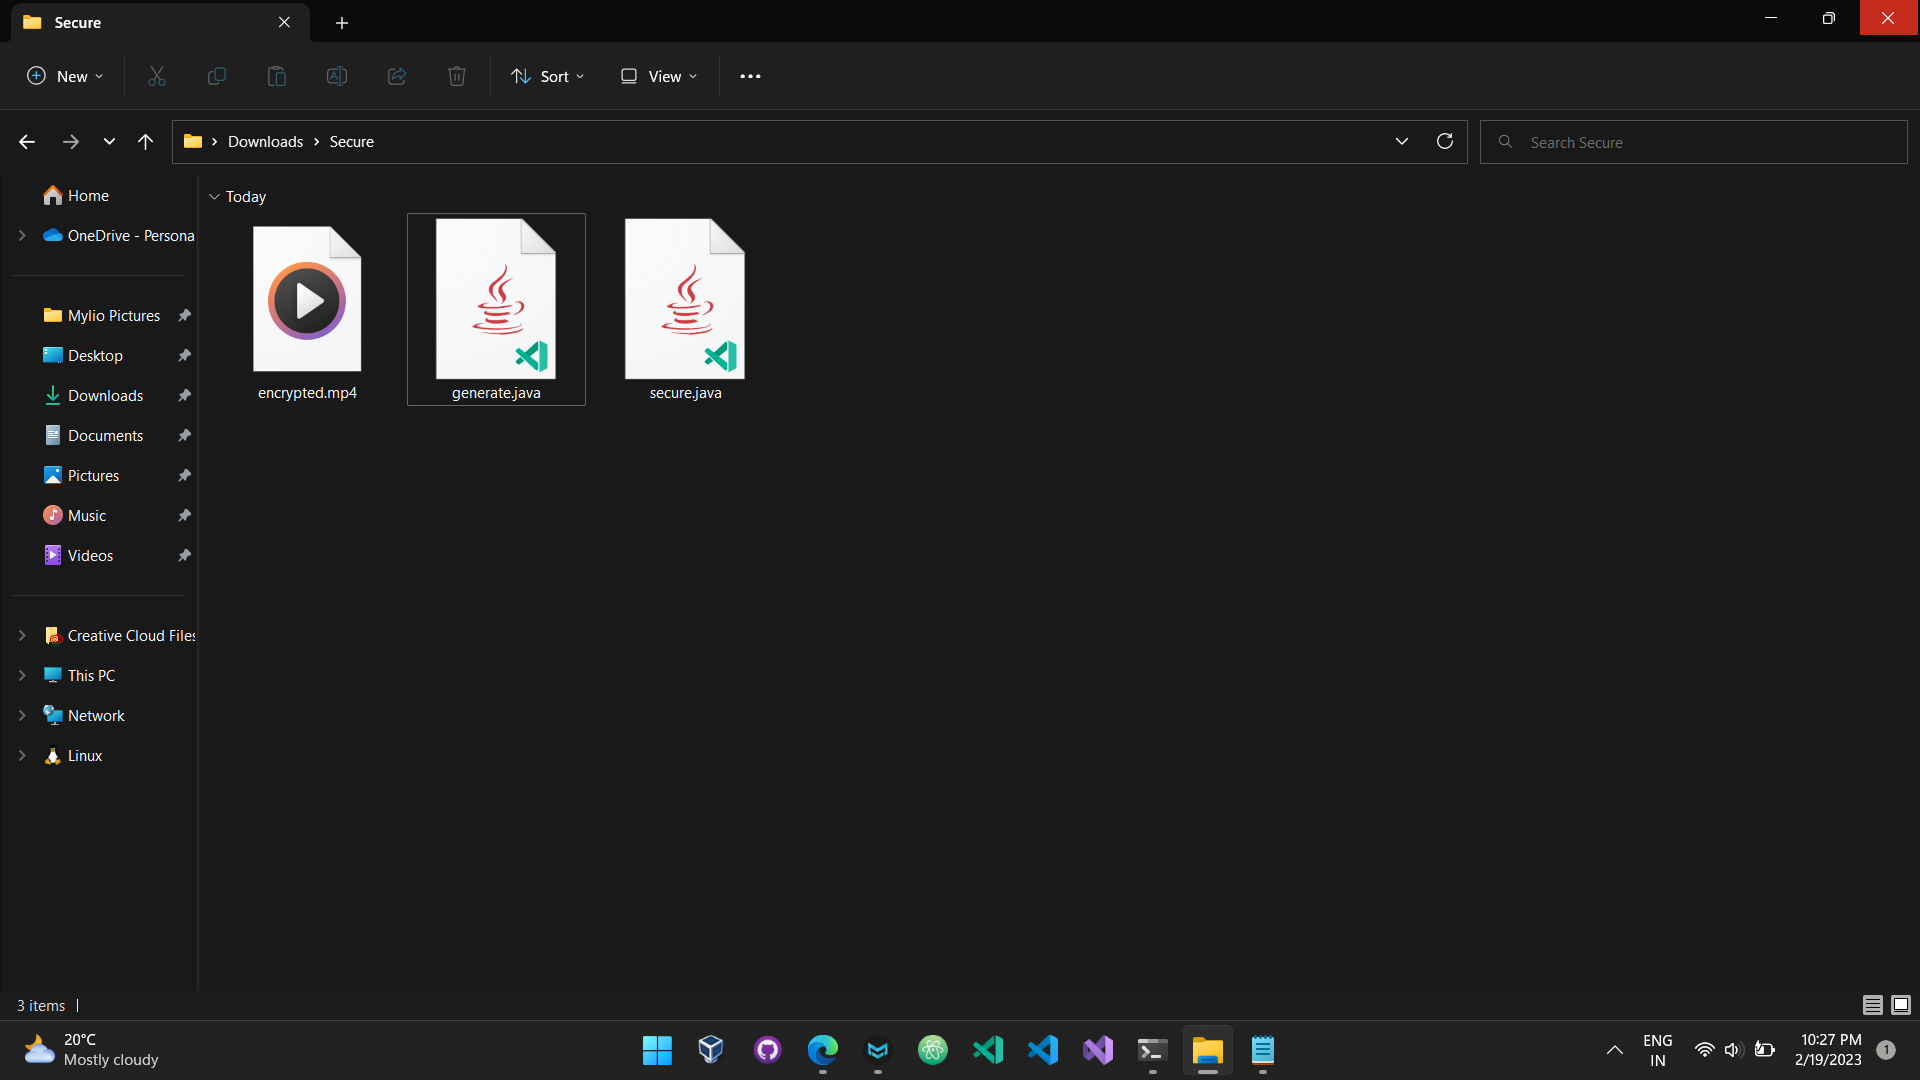Open the Sort dropdown menu
Screen dimensions: 1920x1080
[x=547, y=76]
